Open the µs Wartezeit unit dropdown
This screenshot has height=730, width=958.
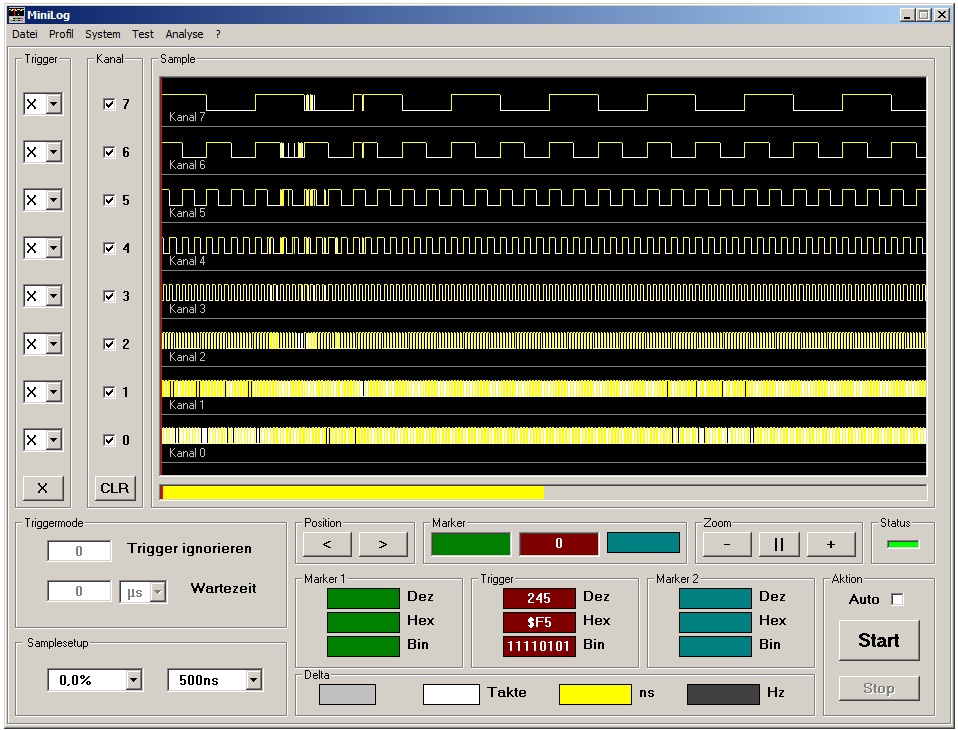pos(158,591)
